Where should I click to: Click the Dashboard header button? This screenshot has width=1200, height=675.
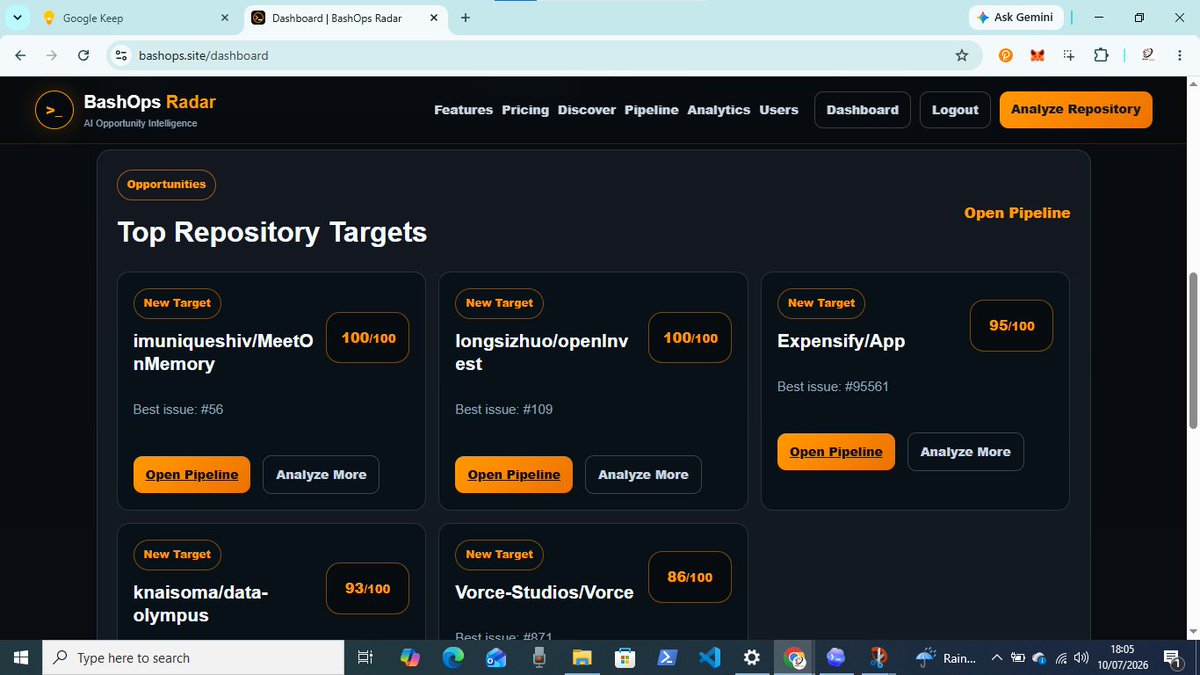tap(862, 110)
